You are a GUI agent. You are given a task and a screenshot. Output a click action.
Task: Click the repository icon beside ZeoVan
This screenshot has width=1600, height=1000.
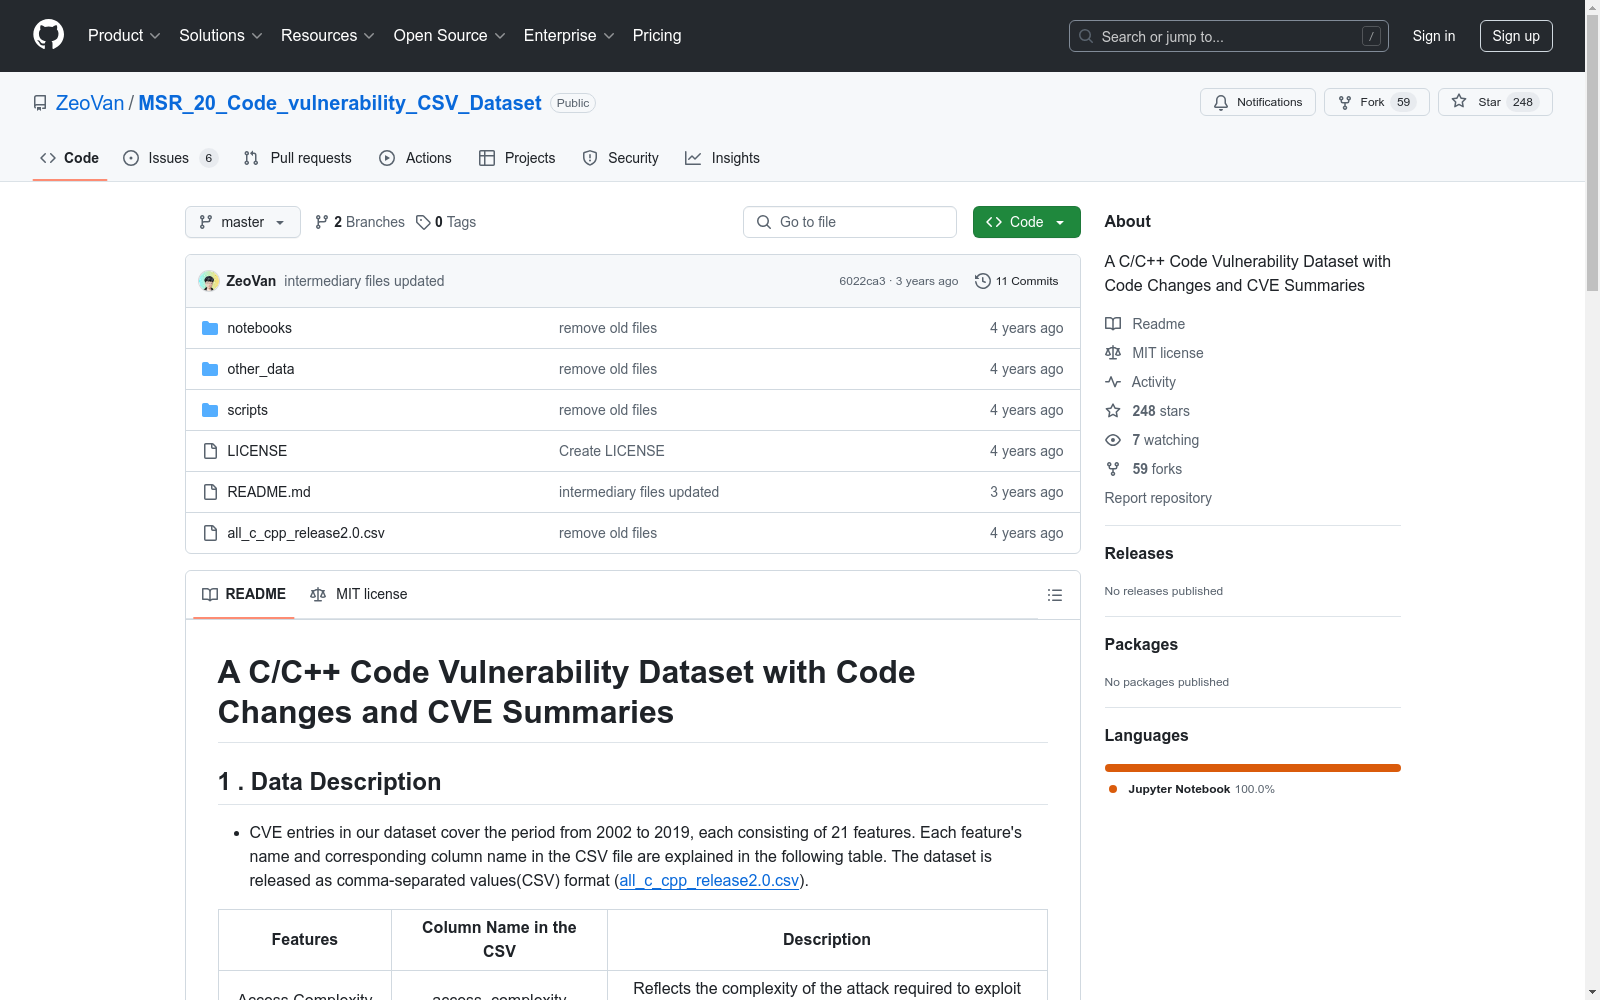tap(40, 103)
